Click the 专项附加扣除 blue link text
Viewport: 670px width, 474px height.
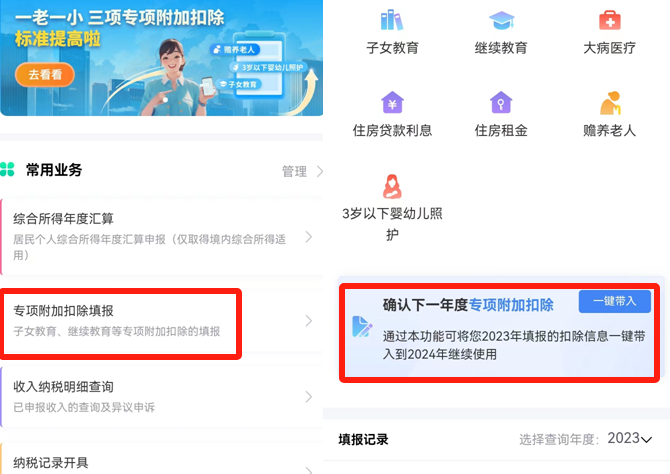point(511,305)
